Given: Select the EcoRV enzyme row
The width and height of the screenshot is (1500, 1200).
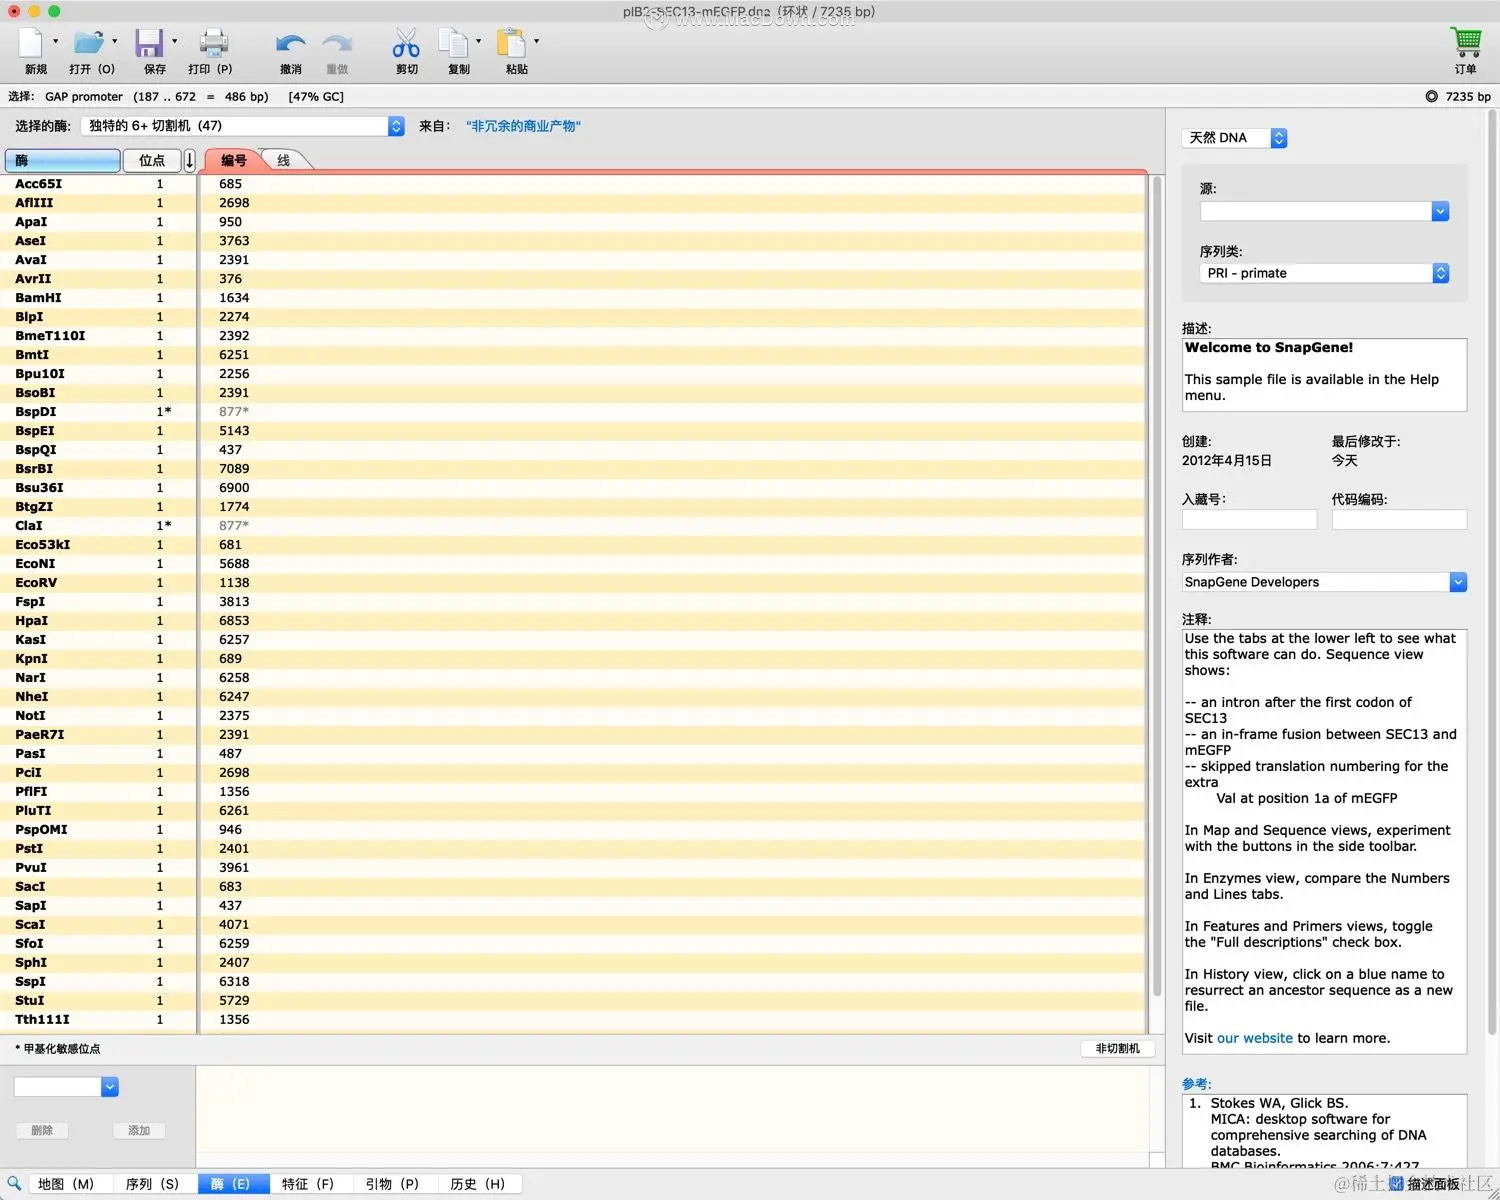Looking at the screenshot, I should pyautogui.click(x=574, y=583).
